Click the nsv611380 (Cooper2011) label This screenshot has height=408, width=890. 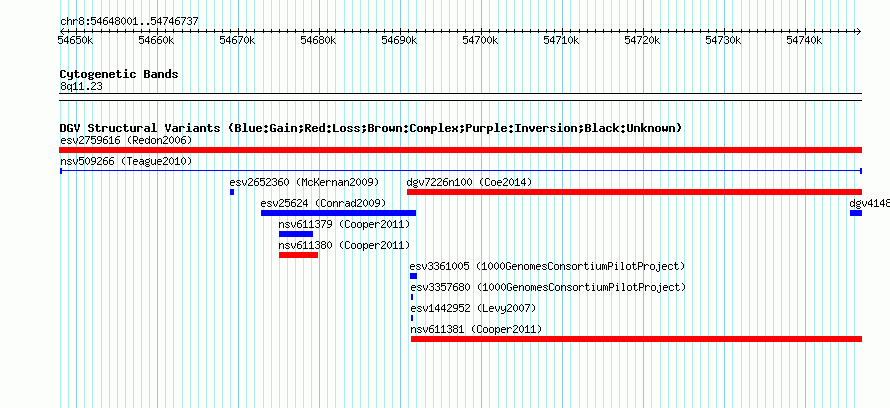coord(344,245)
